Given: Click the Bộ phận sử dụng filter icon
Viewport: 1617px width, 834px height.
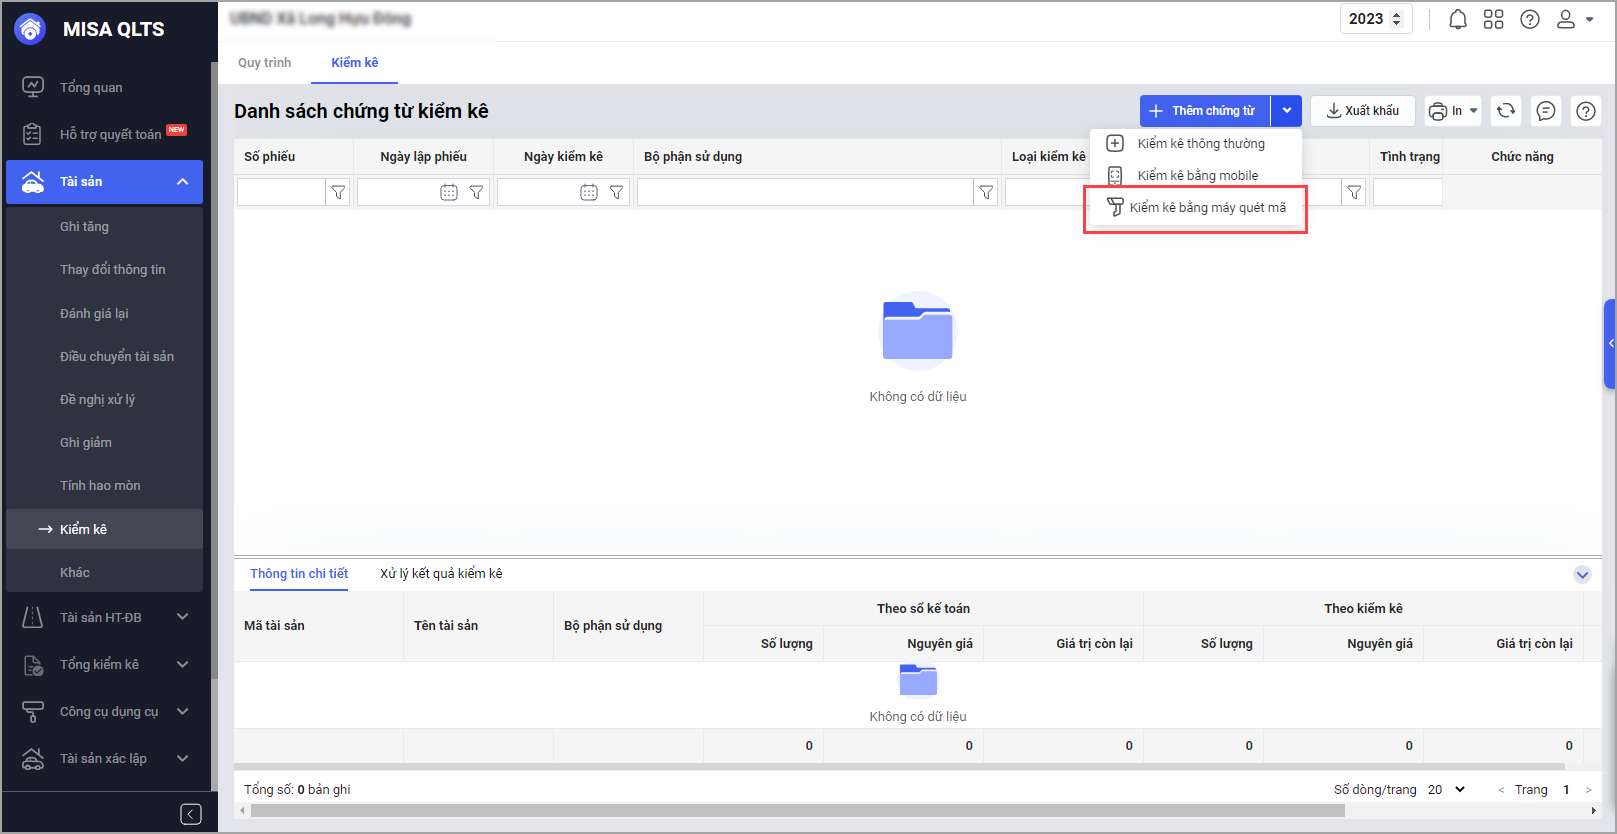Looking at the screenshot, I should tap(986, 192).
